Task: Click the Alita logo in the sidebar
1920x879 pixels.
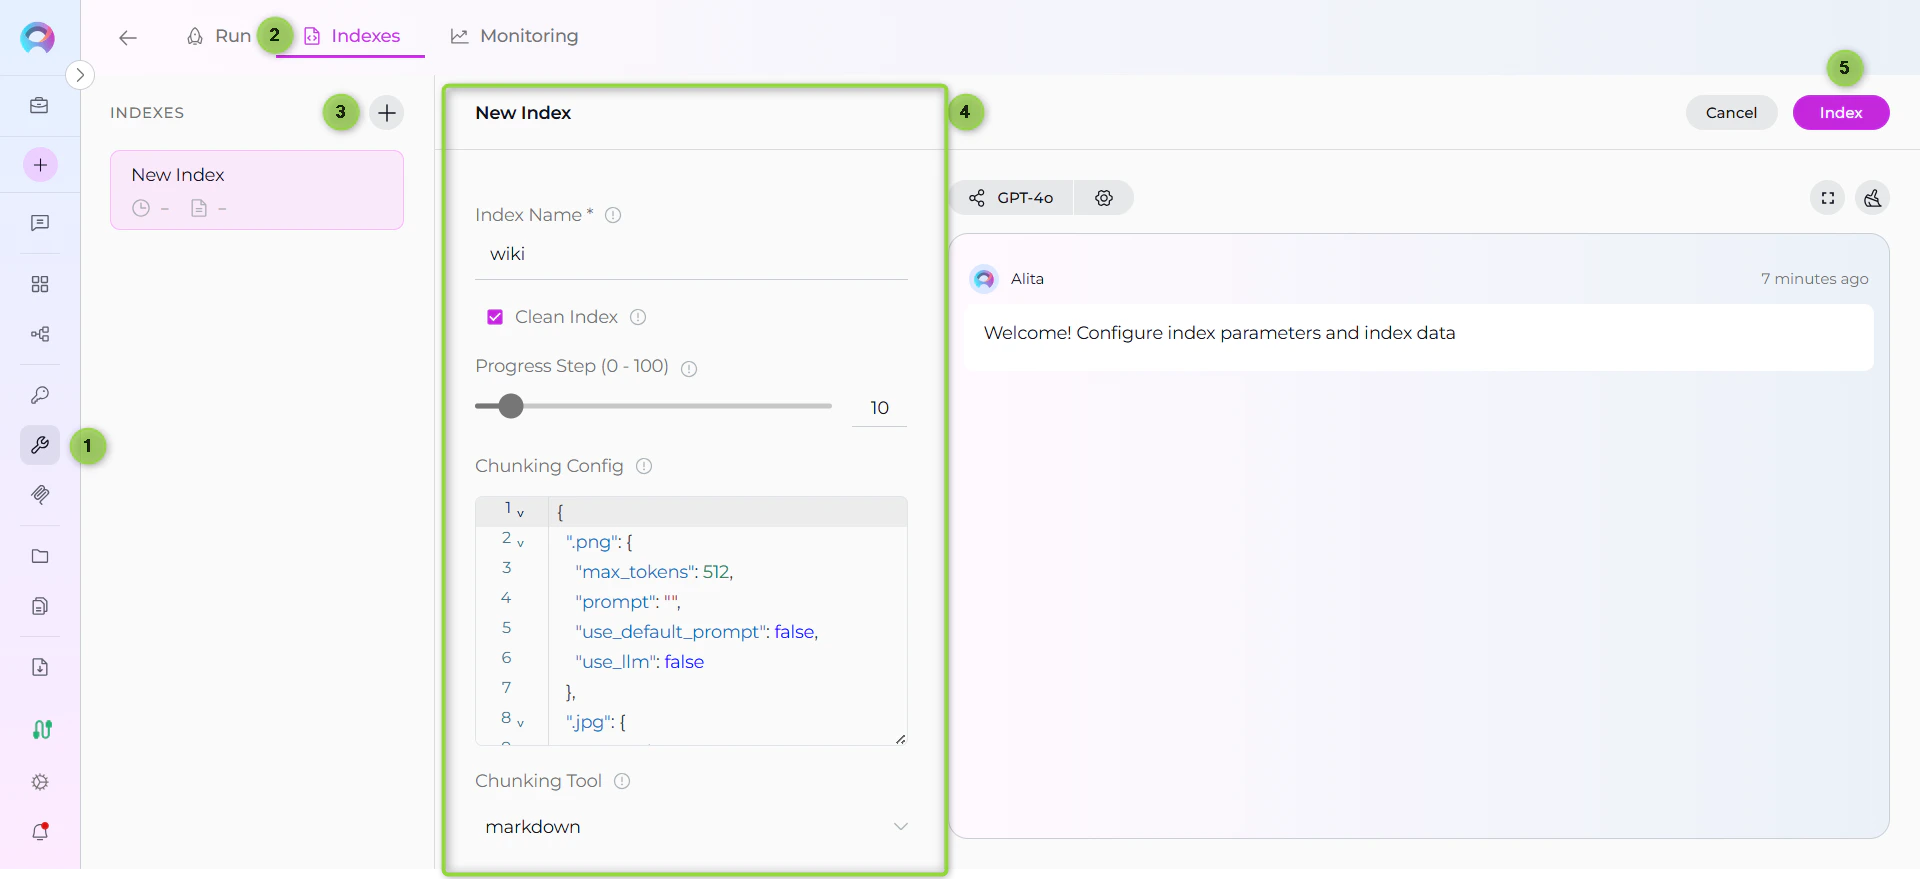Action: click(x=38, y=38)
